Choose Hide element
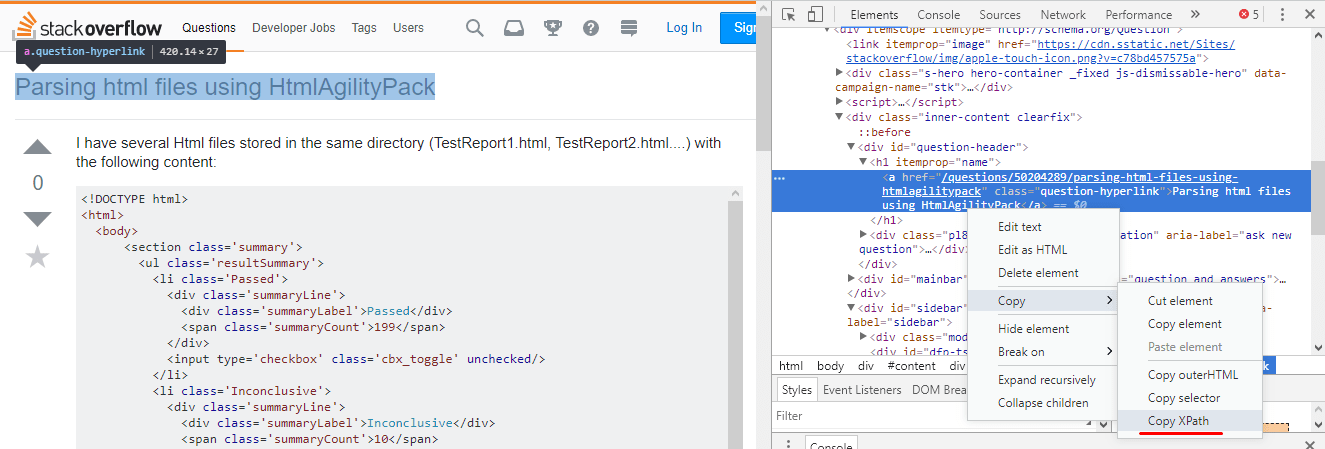Image resolution: width=1325 pixels, height=449 pixels. 1033,329
